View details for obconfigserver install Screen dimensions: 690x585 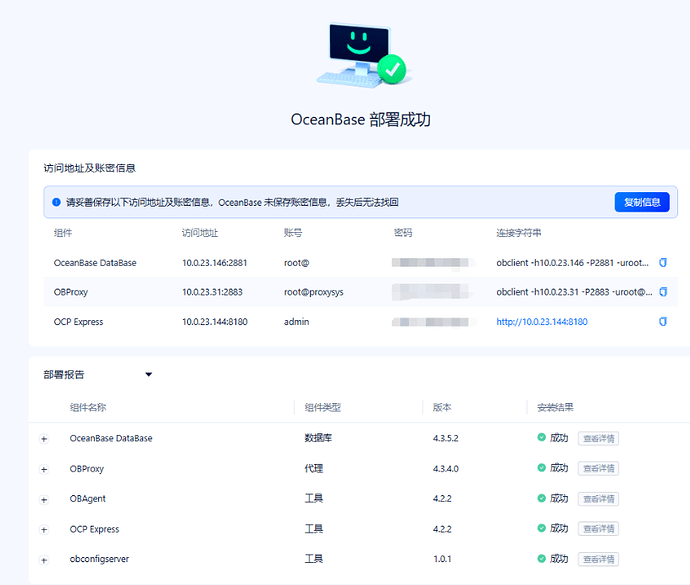pos(598,559)
